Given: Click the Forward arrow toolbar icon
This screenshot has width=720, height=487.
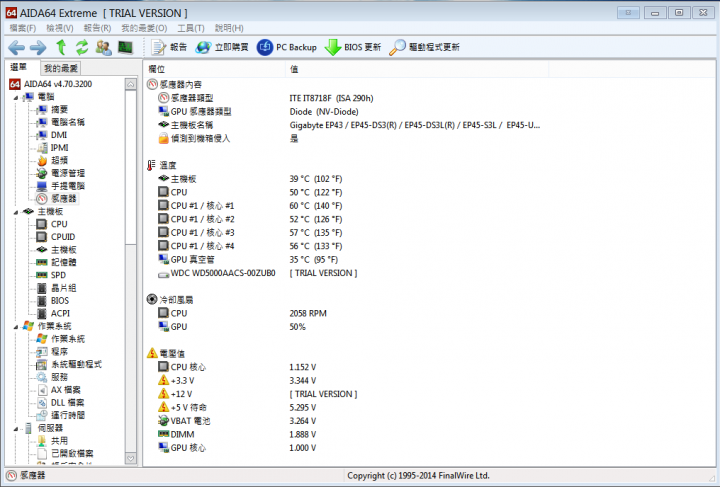Looking at the screenshot, I should 38,47.
